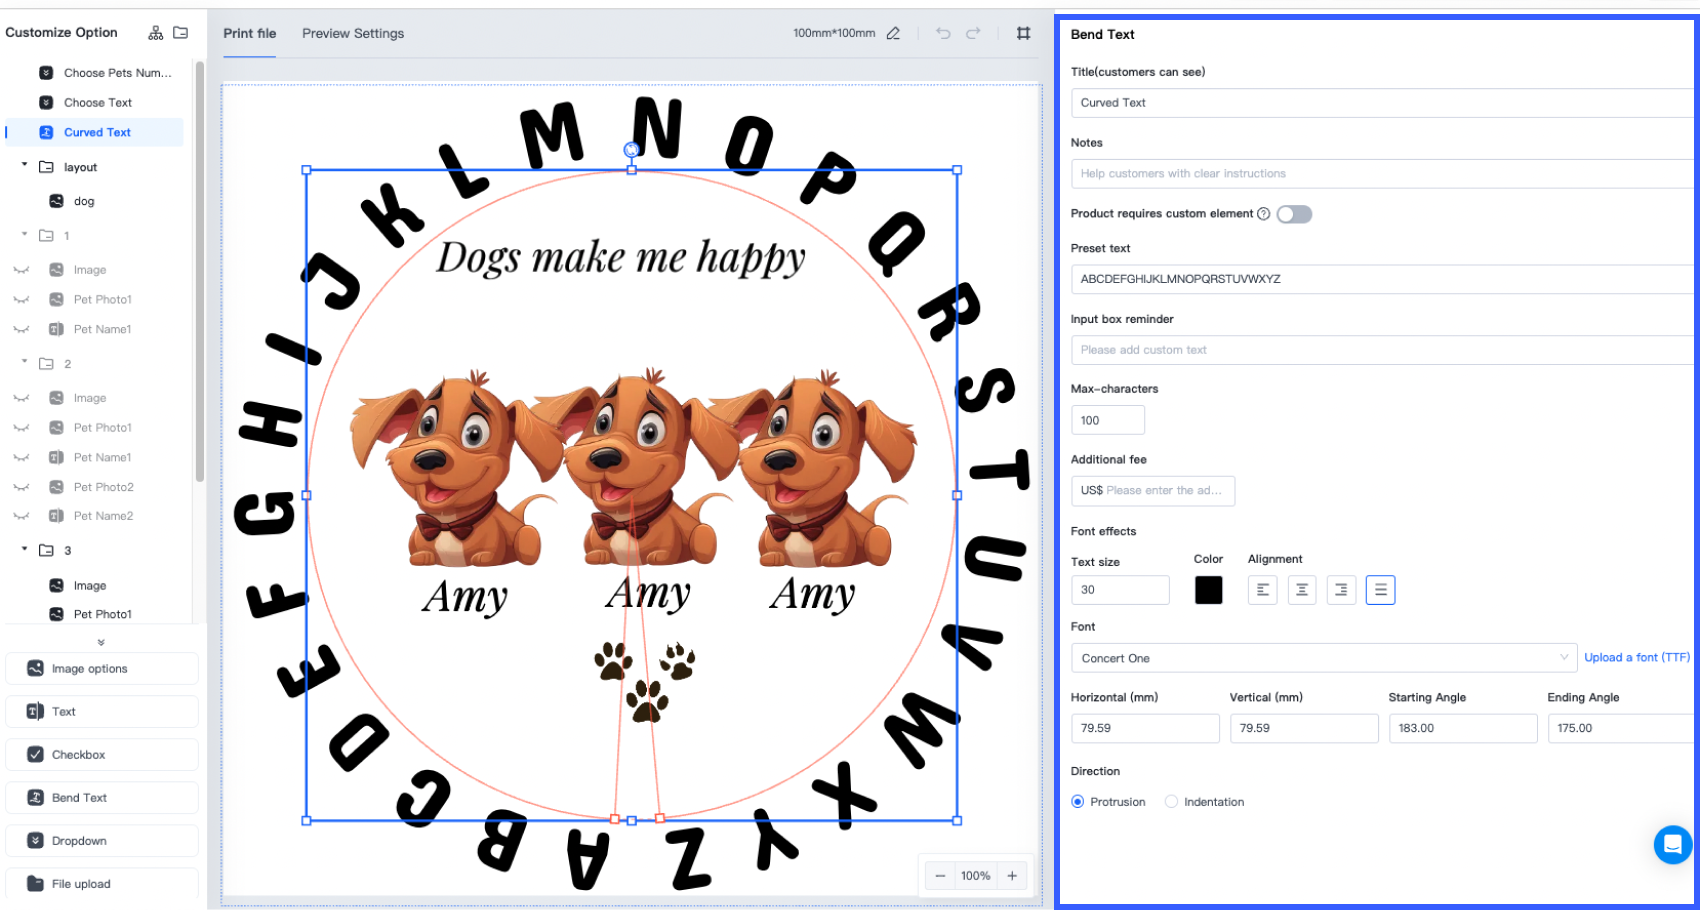Align text right
1700x910 pixels.
(x=1341, y=590)
